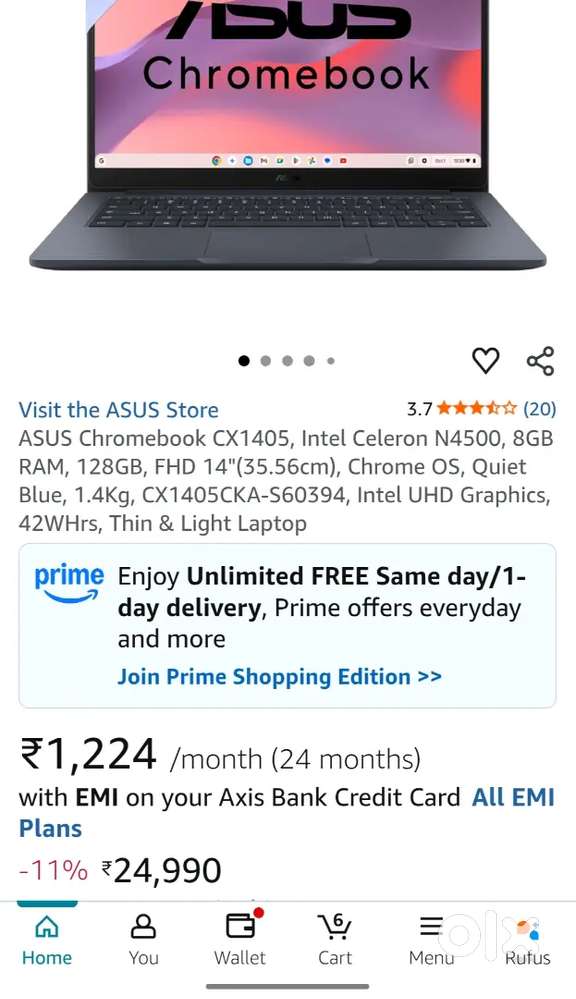The width and height of the screenshot is (576, 999).
Task: Select the third image carousel dot
Action: pyautogui.click(x=287, y=361)
